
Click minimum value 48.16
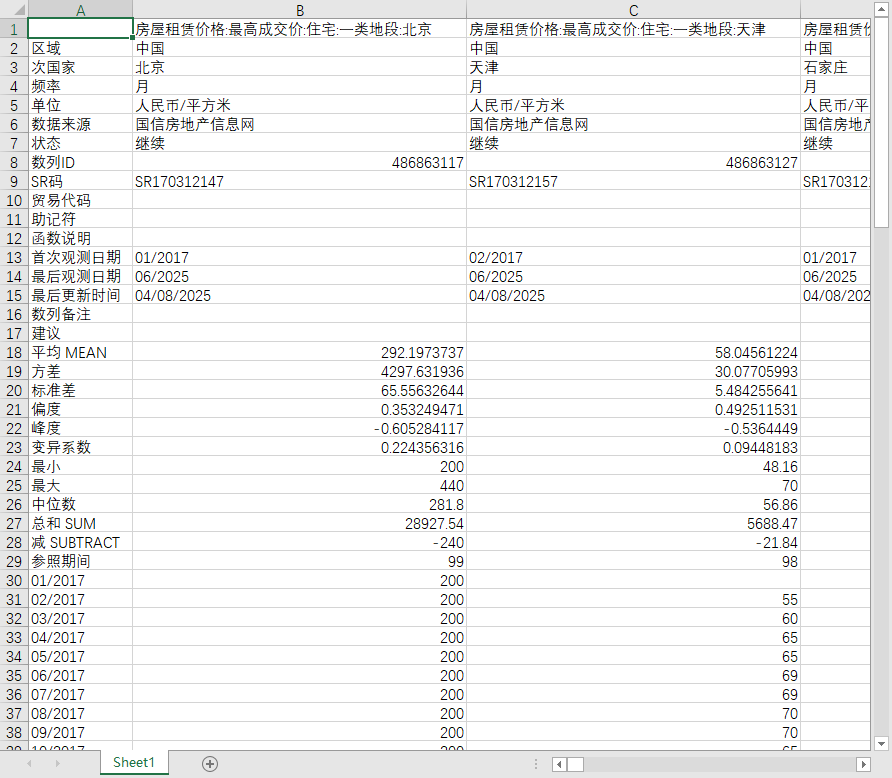[633, 467]
